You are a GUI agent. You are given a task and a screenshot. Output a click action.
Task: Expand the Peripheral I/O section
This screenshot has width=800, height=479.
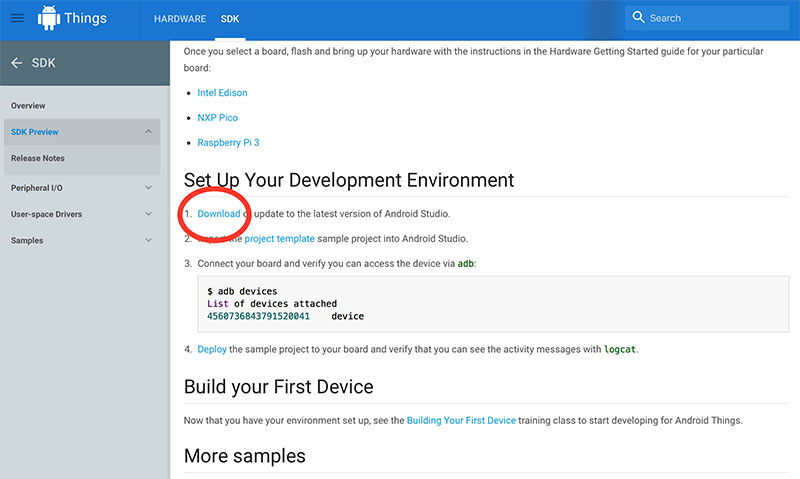pyautogui.click(x=148, y=187)
